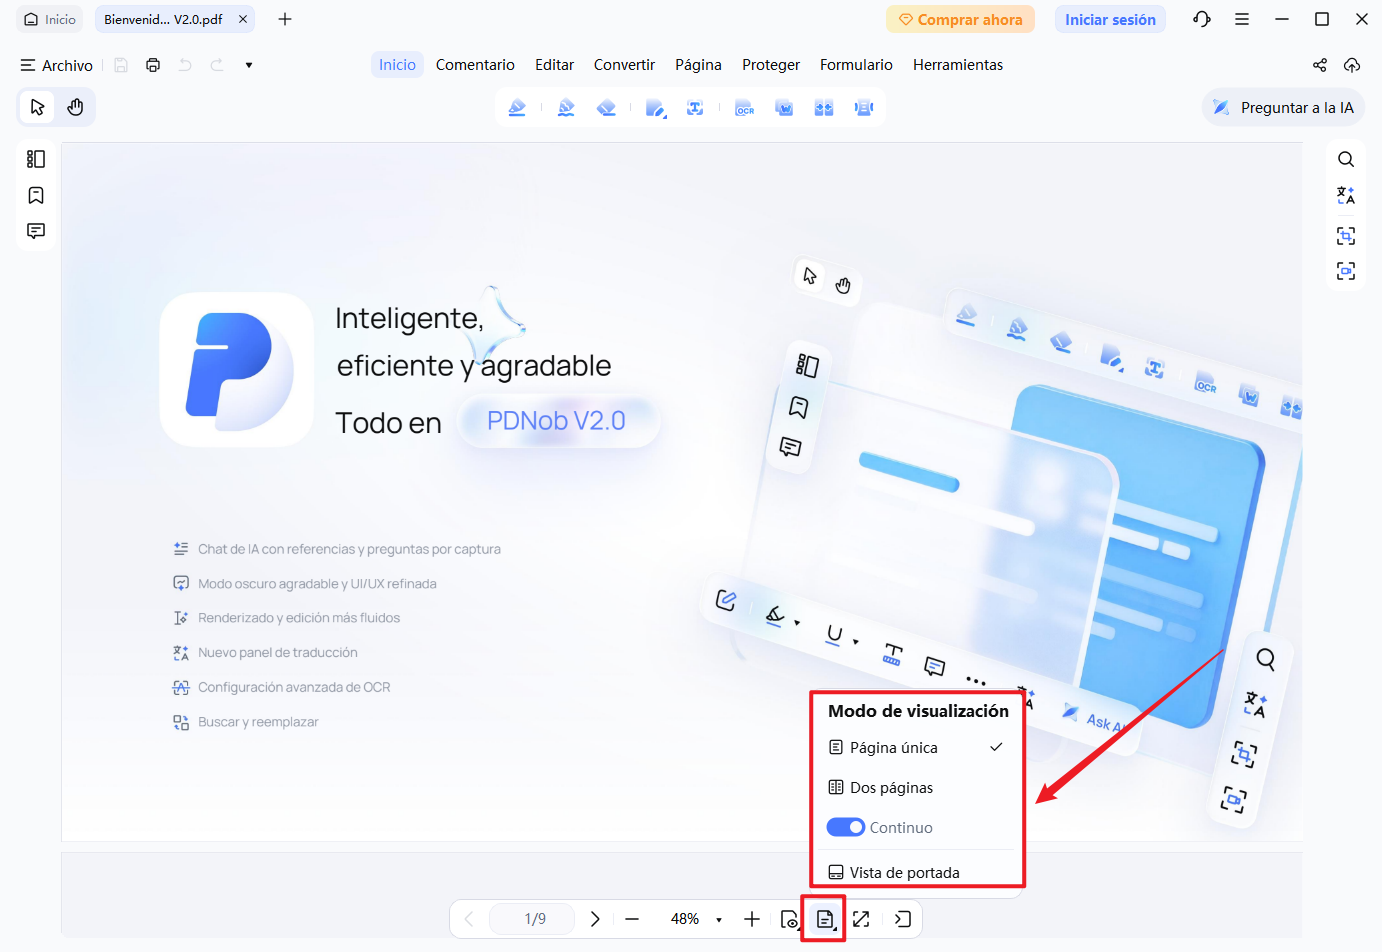Click the Iniciar sesión button
1382x952 pixels.
click(1110, 19)
